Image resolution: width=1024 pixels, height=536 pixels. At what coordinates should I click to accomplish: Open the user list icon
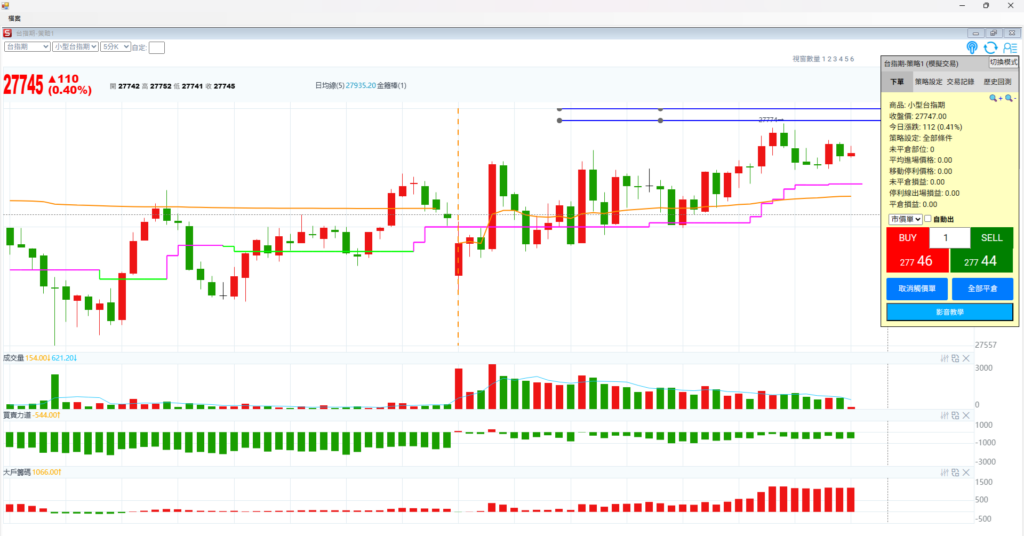[x=1008, y=47]
